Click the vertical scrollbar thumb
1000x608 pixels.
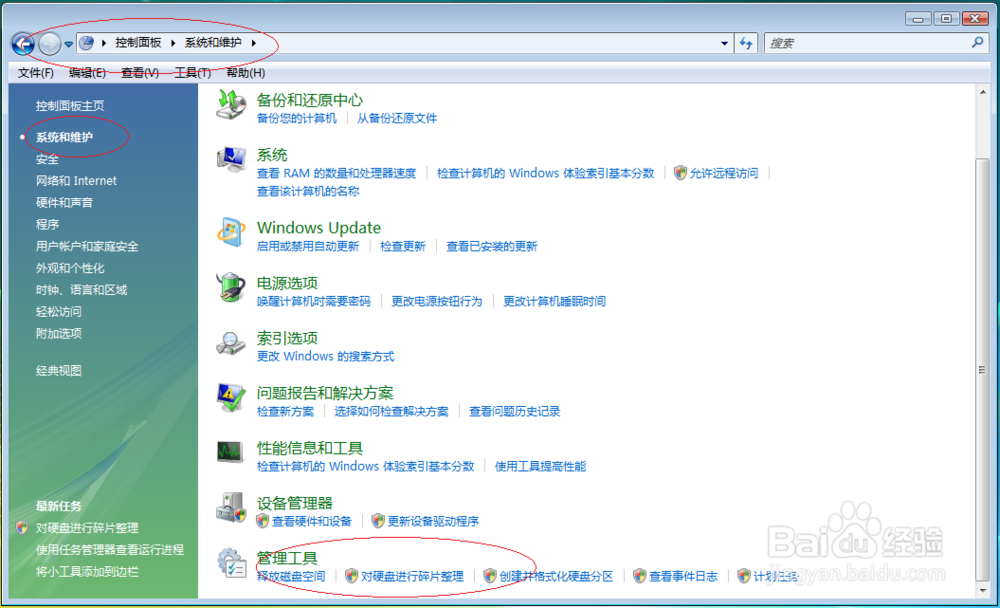pyautogui.click(x=983, y=370)
